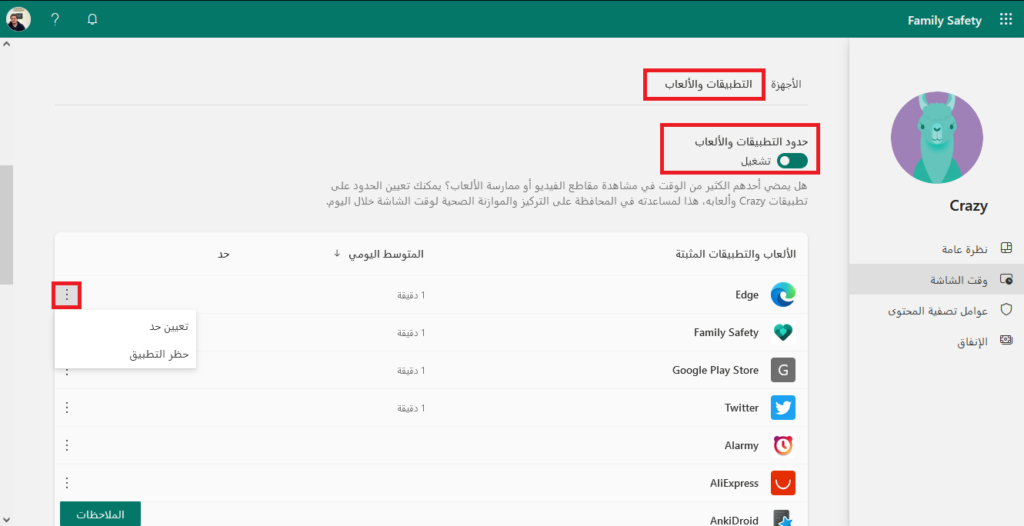Image resolution: width=1024 pixels, height=526 pixels.
Task: Click the Twitter app name
Action: [741, 408]
